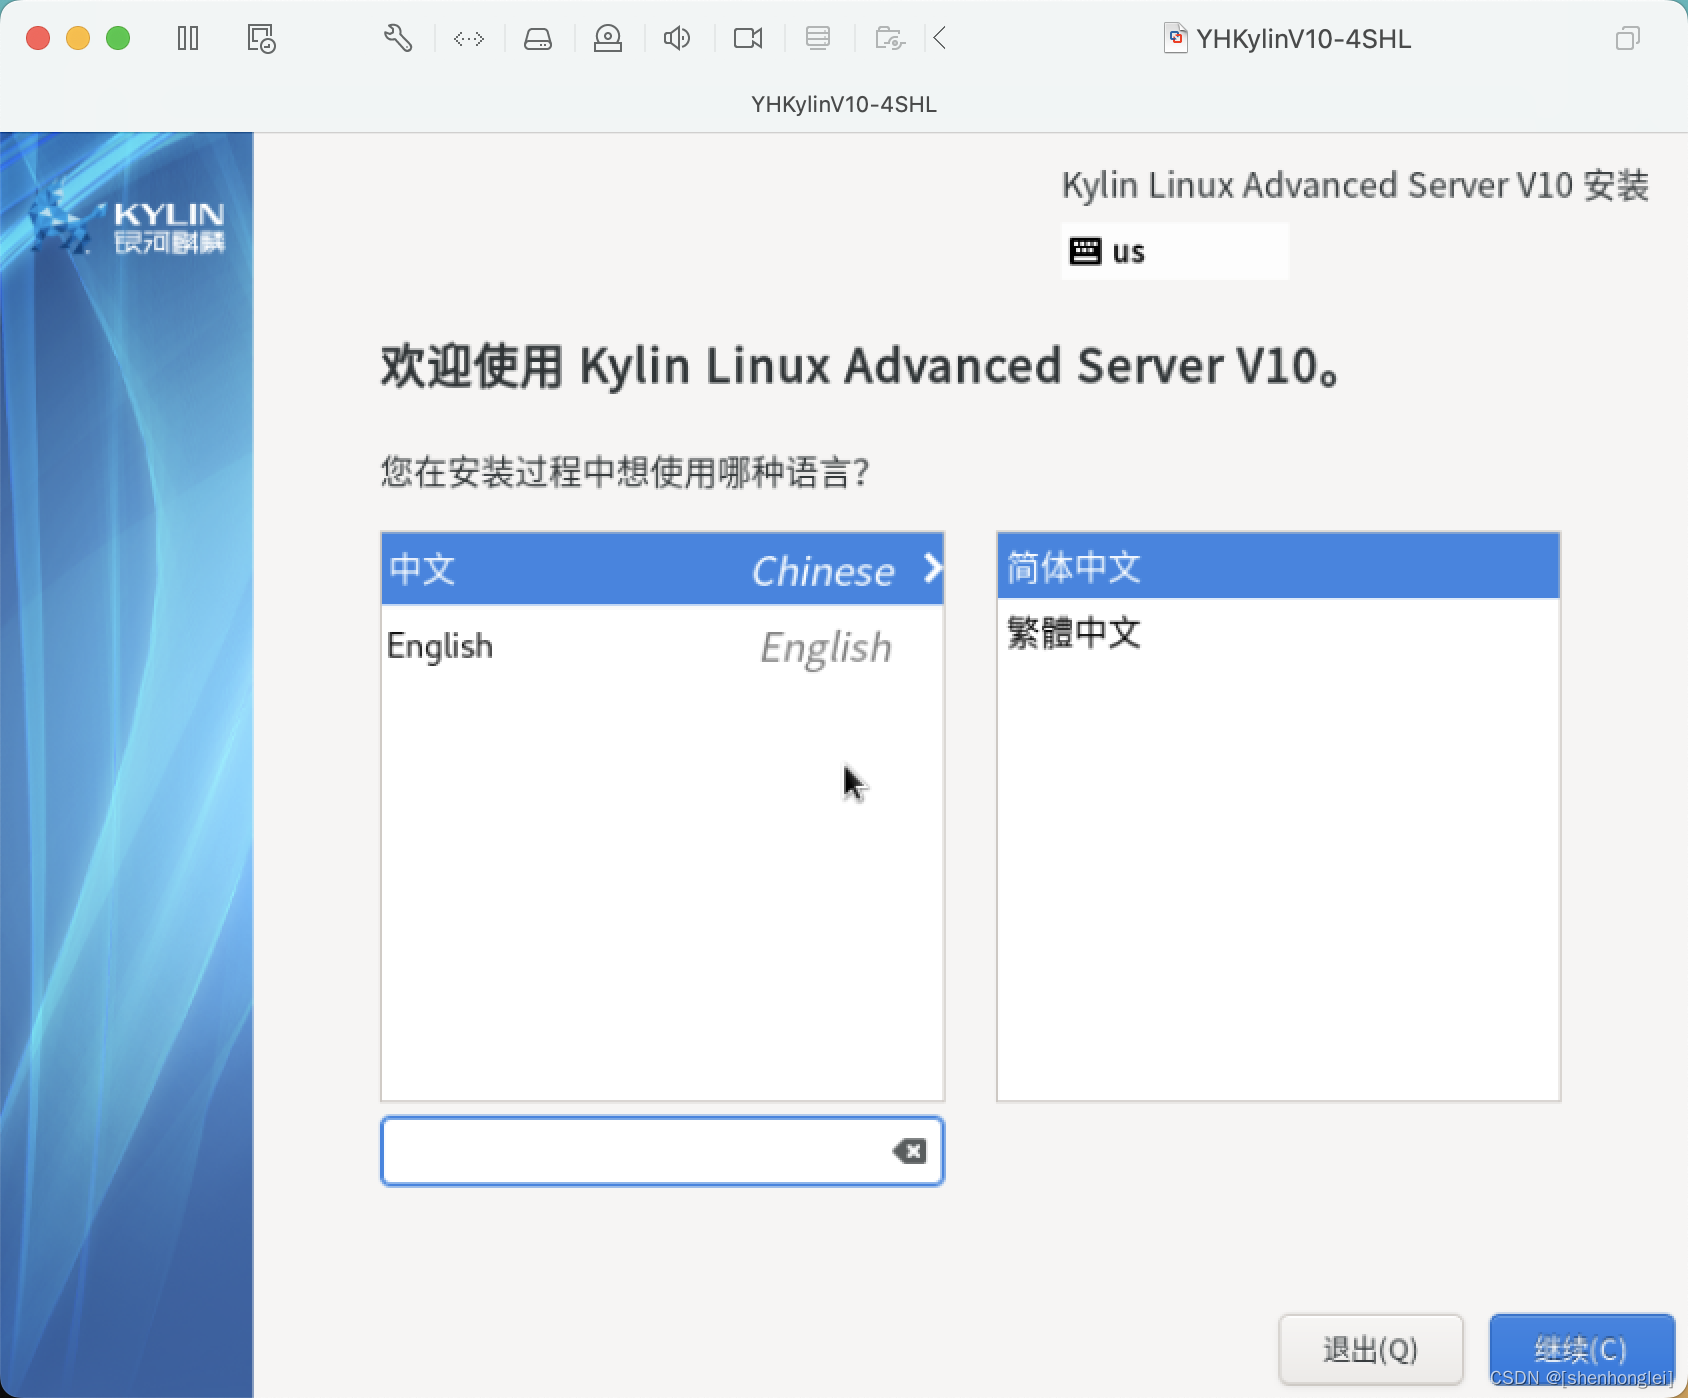Click the 继续(C) continue button
The image size is (1688, 1398).
pos(1582,1349)
